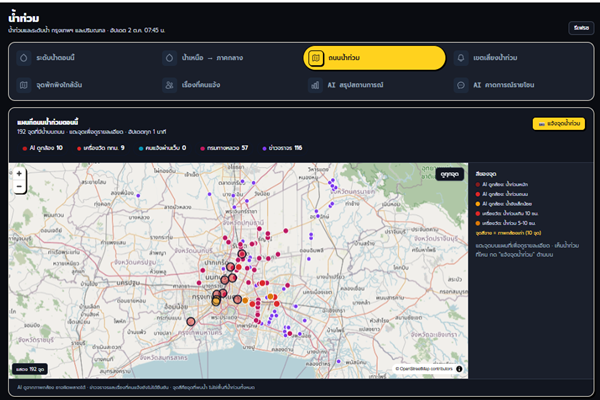Click the bell icon for เขตเสี่ยงน้ำท่วม
600x400 pixels.
coord(461,58)
